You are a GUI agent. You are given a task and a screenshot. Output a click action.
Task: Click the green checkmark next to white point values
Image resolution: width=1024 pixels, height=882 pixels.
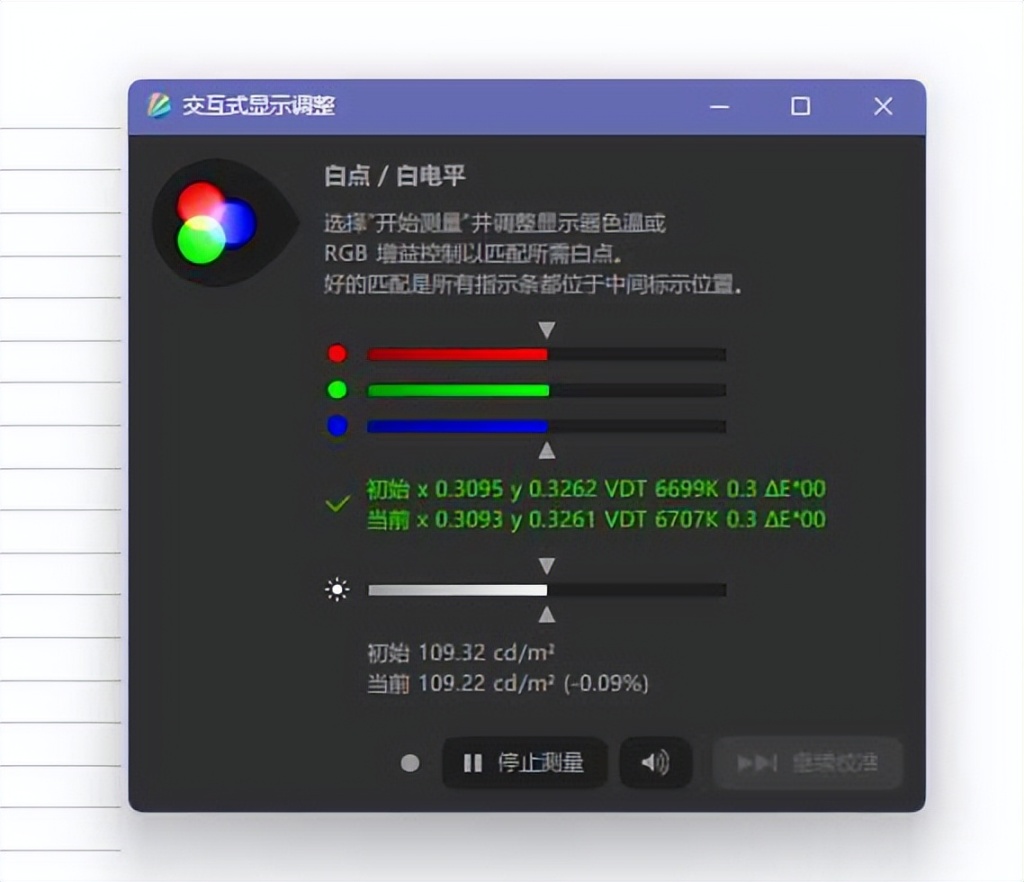pyautogui.click(x=338, y=503)
